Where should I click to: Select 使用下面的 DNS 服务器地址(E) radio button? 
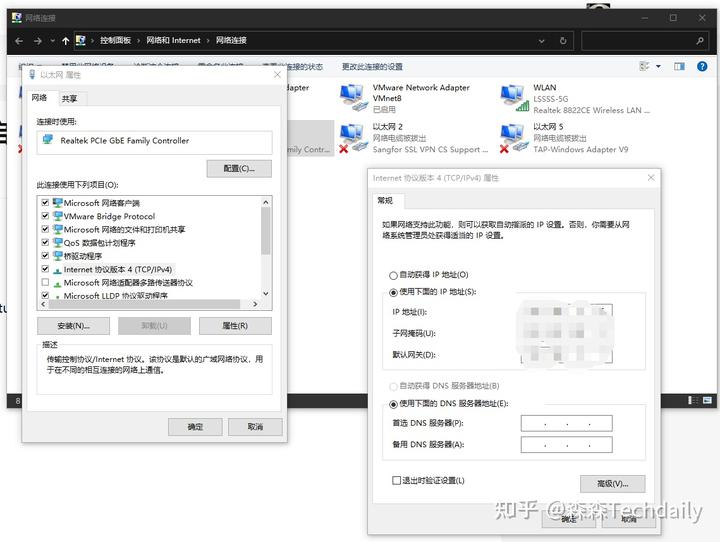(x=393, y=404)
